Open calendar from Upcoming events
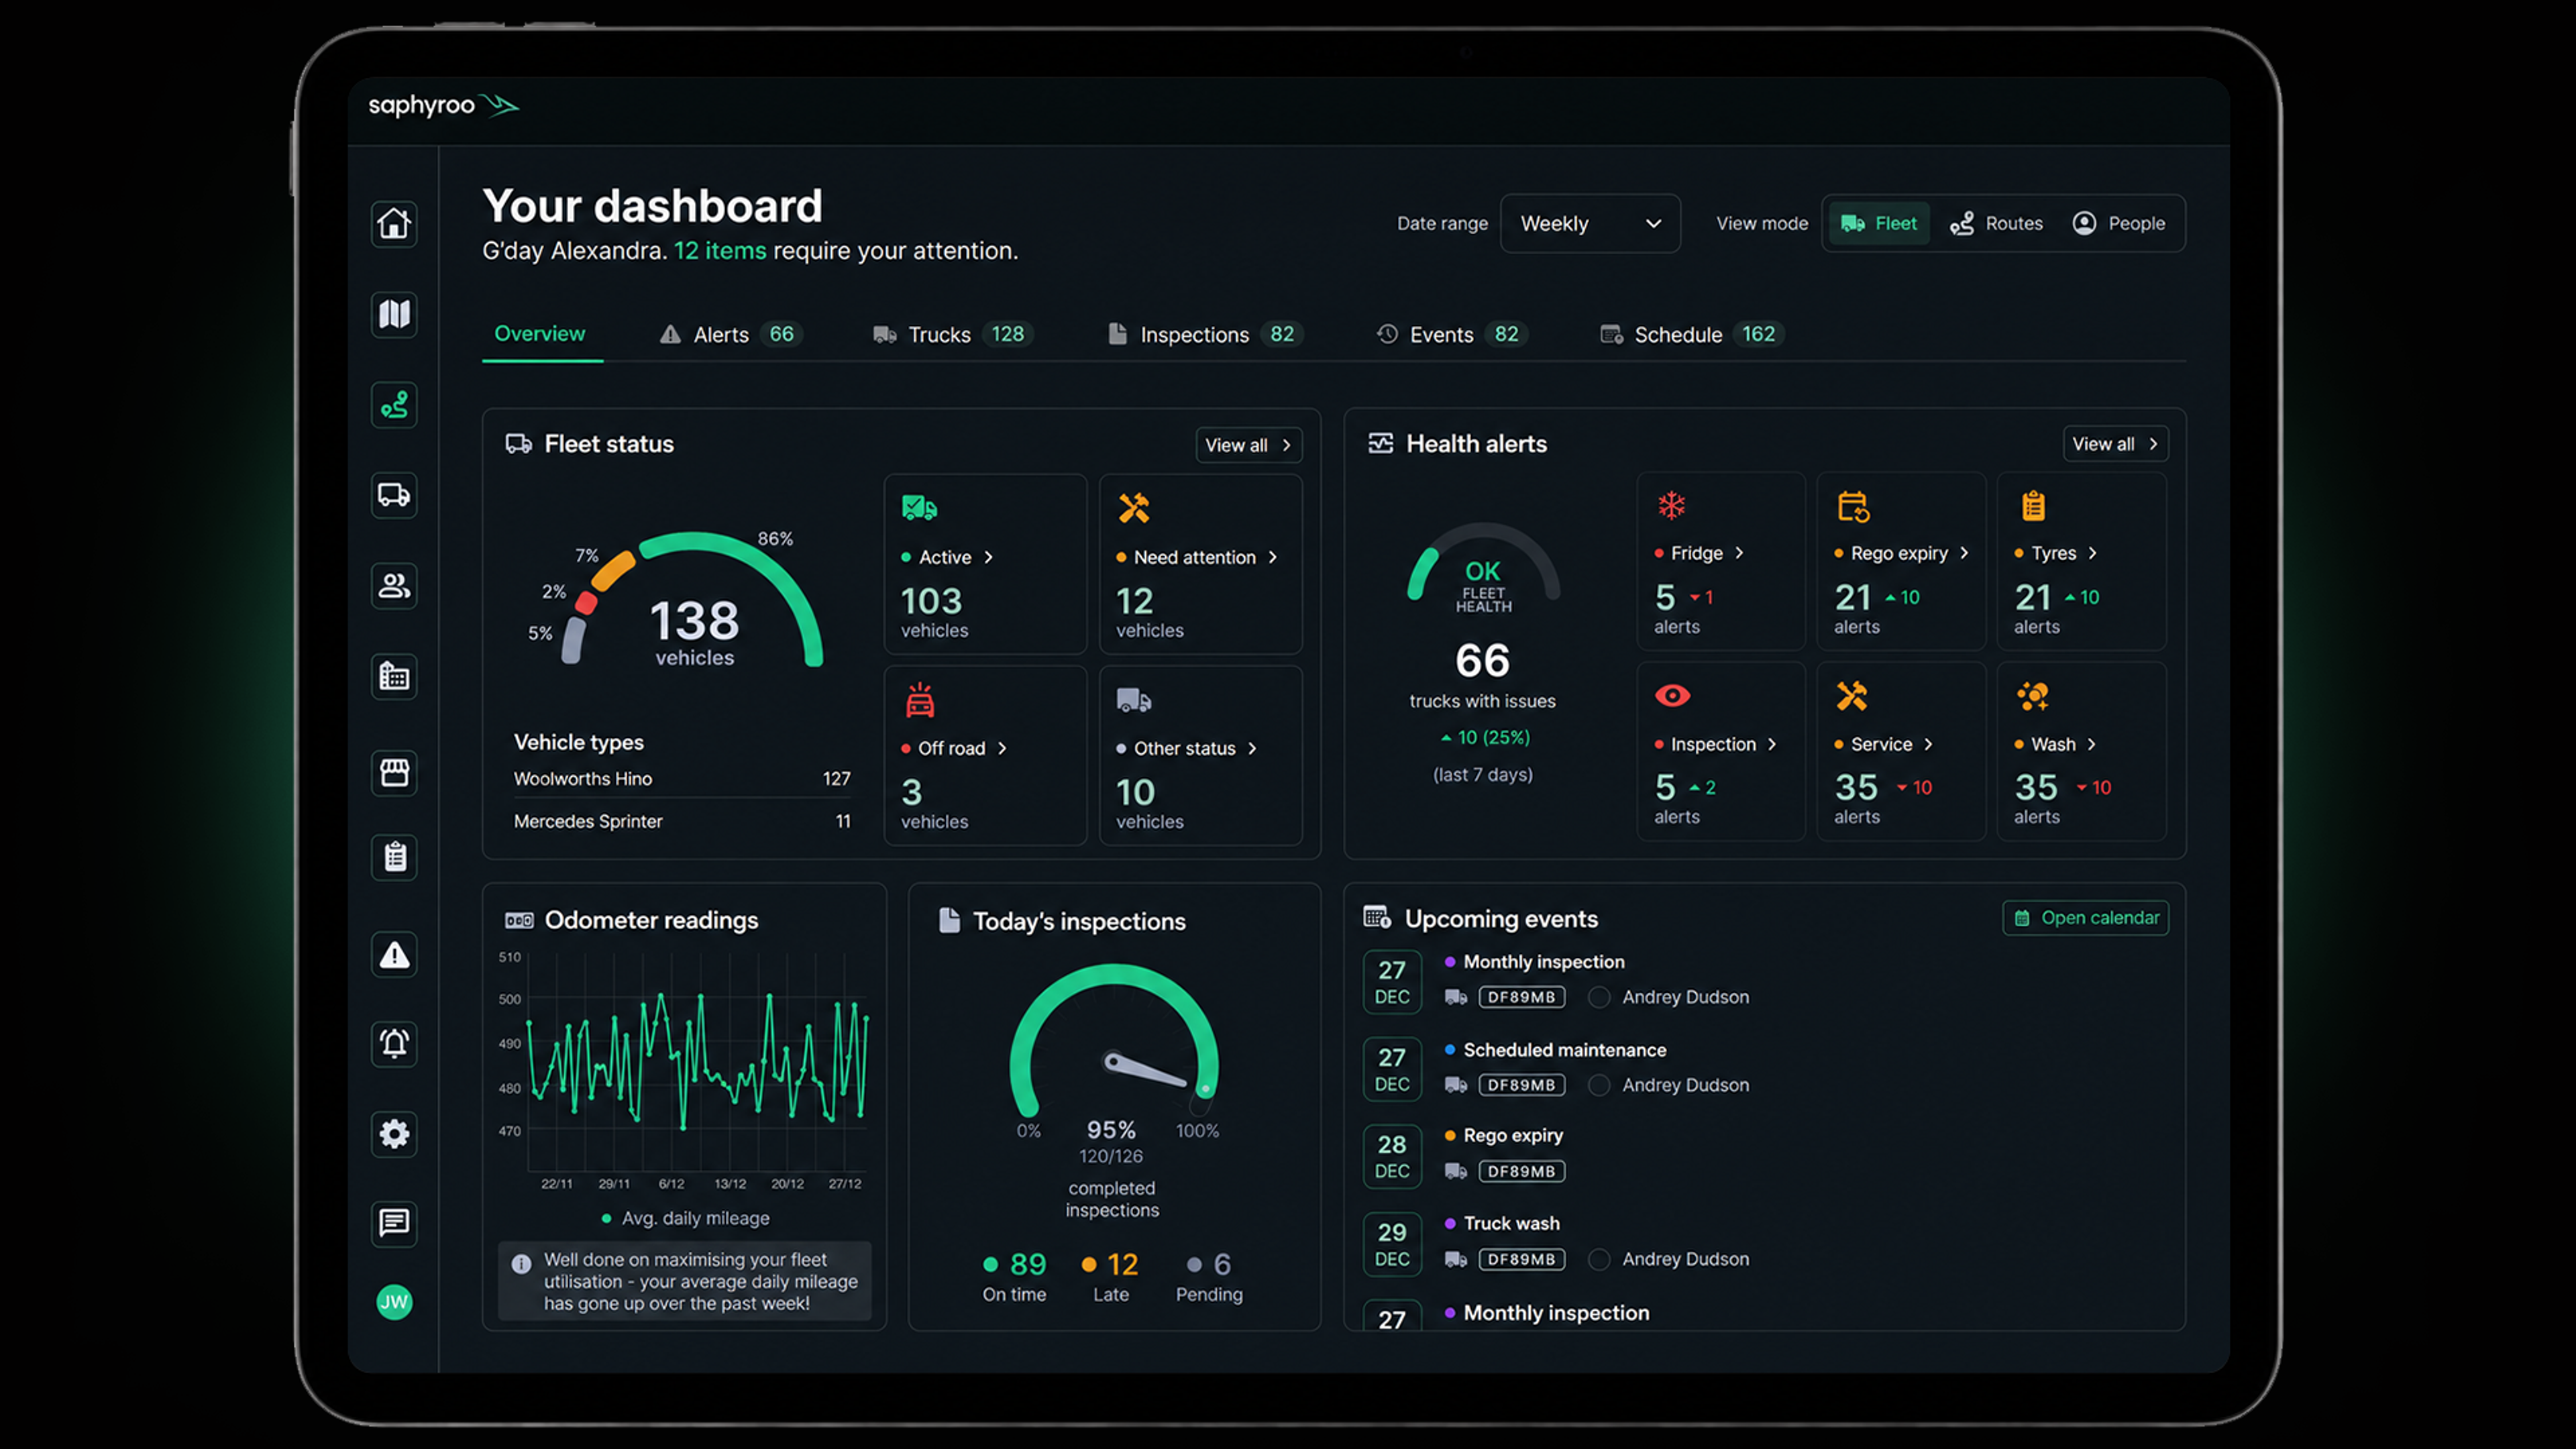 (2085, 918)
